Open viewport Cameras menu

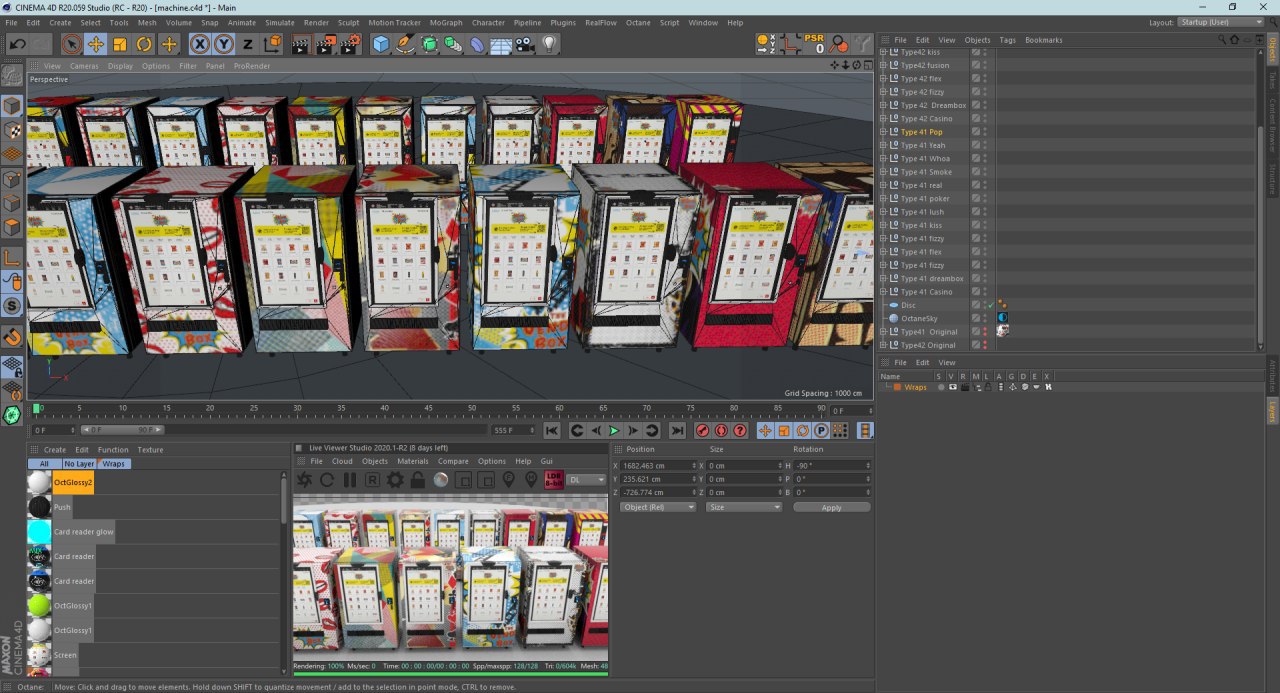pyautogui.click(x=84, y=66)
